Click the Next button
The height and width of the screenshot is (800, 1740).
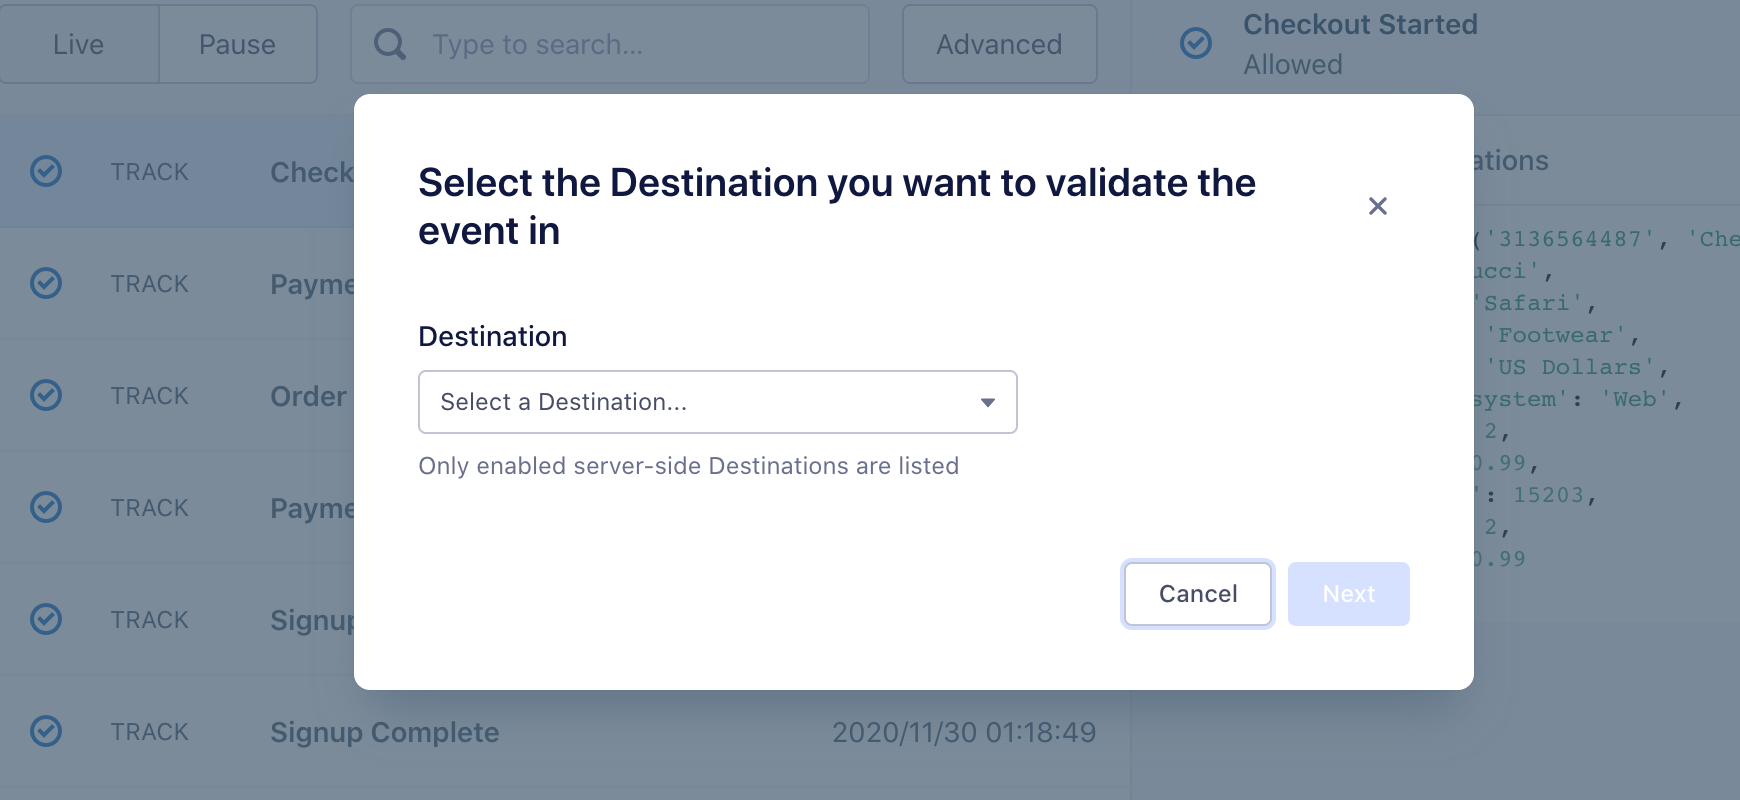(1348, 594)
